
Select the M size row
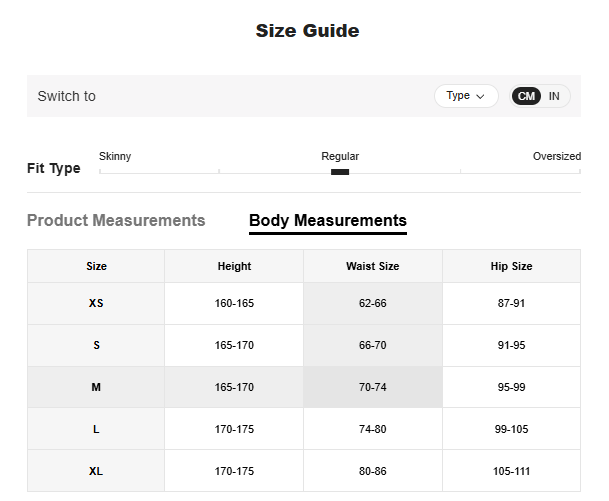pos(96,387)
